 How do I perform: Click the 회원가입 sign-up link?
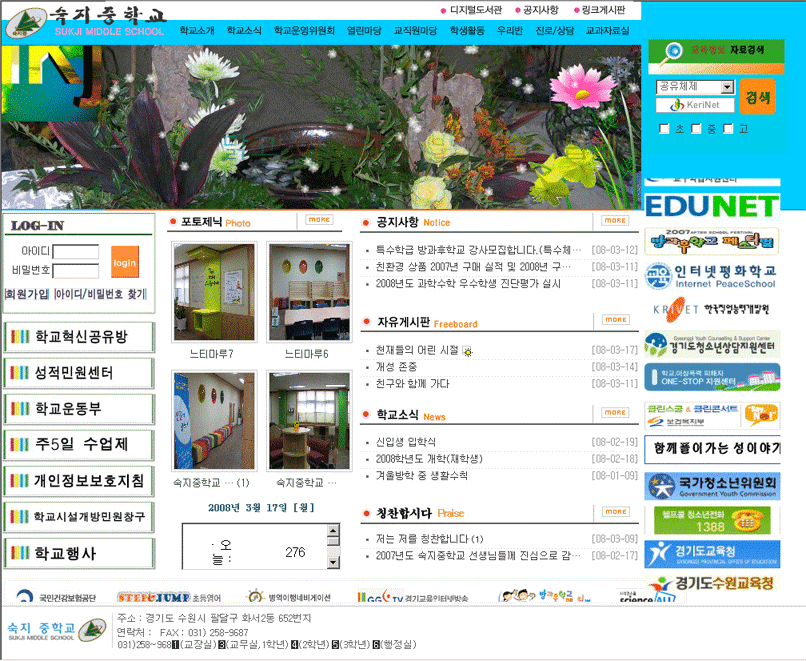27,294
